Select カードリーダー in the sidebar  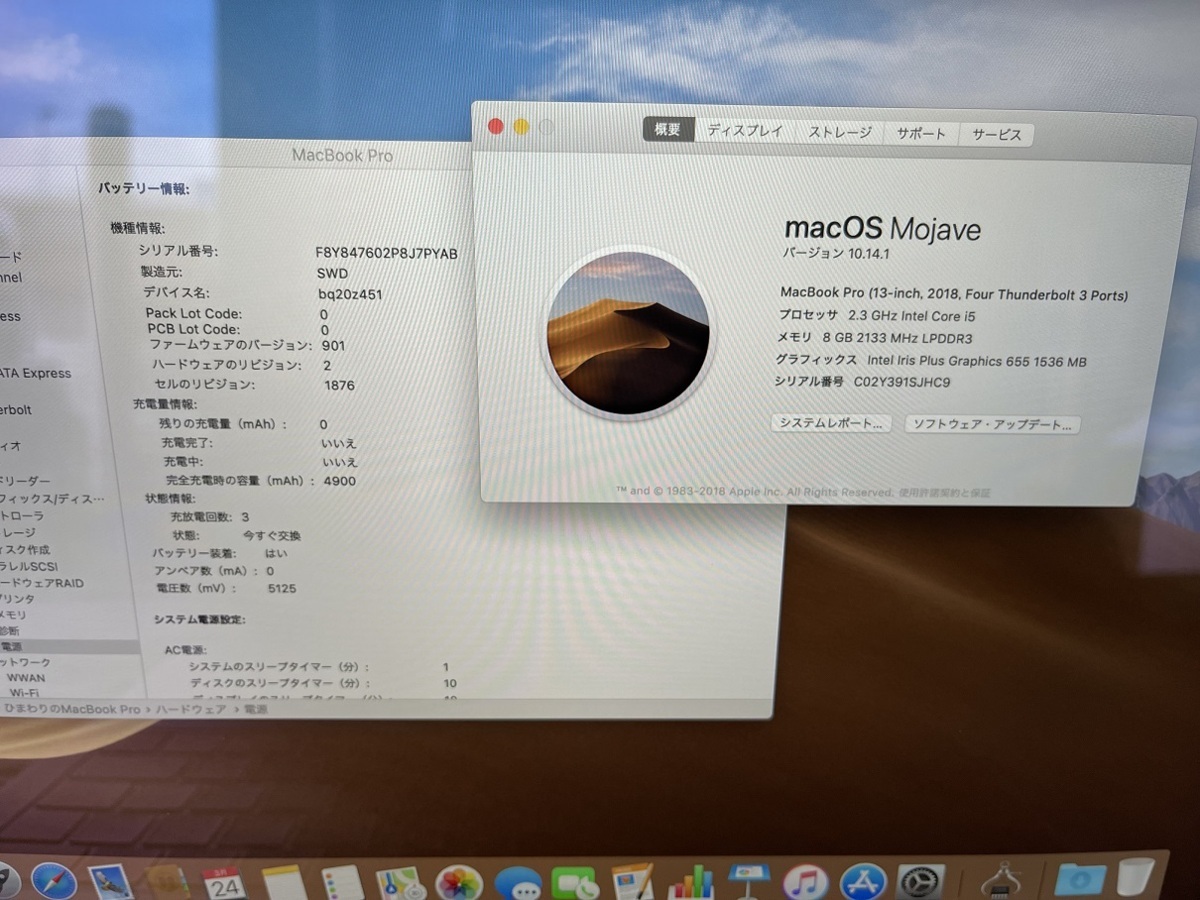click(25, 481)
